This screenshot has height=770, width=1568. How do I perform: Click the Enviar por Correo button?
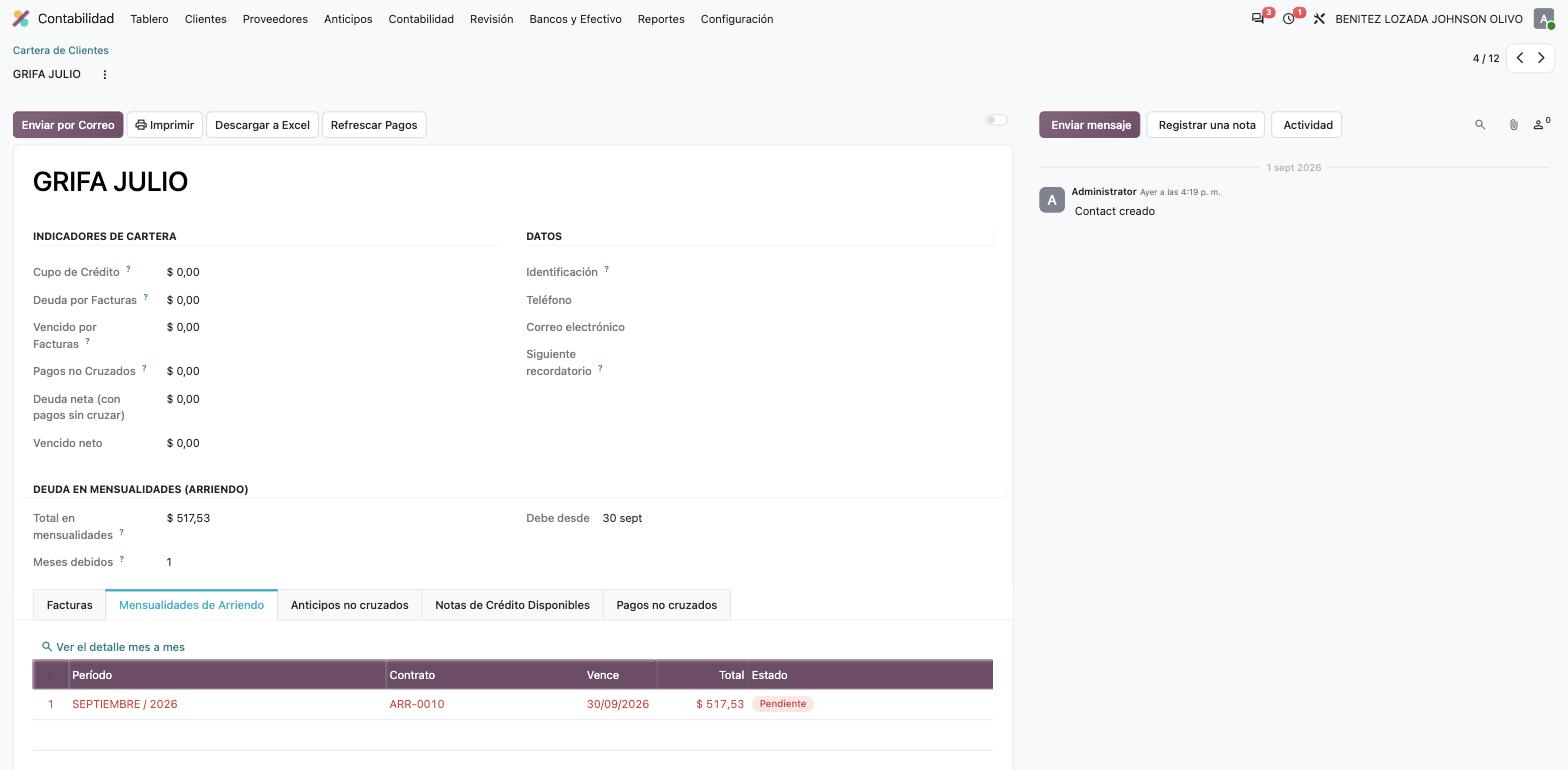click(x=68, y=125)
